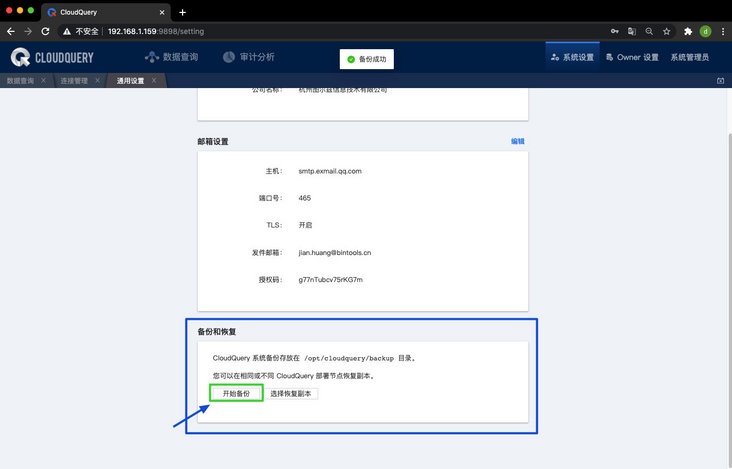Click the 选择恢复副本 button
The width and height of the screenshot is (732, 469).
(290, 393)
